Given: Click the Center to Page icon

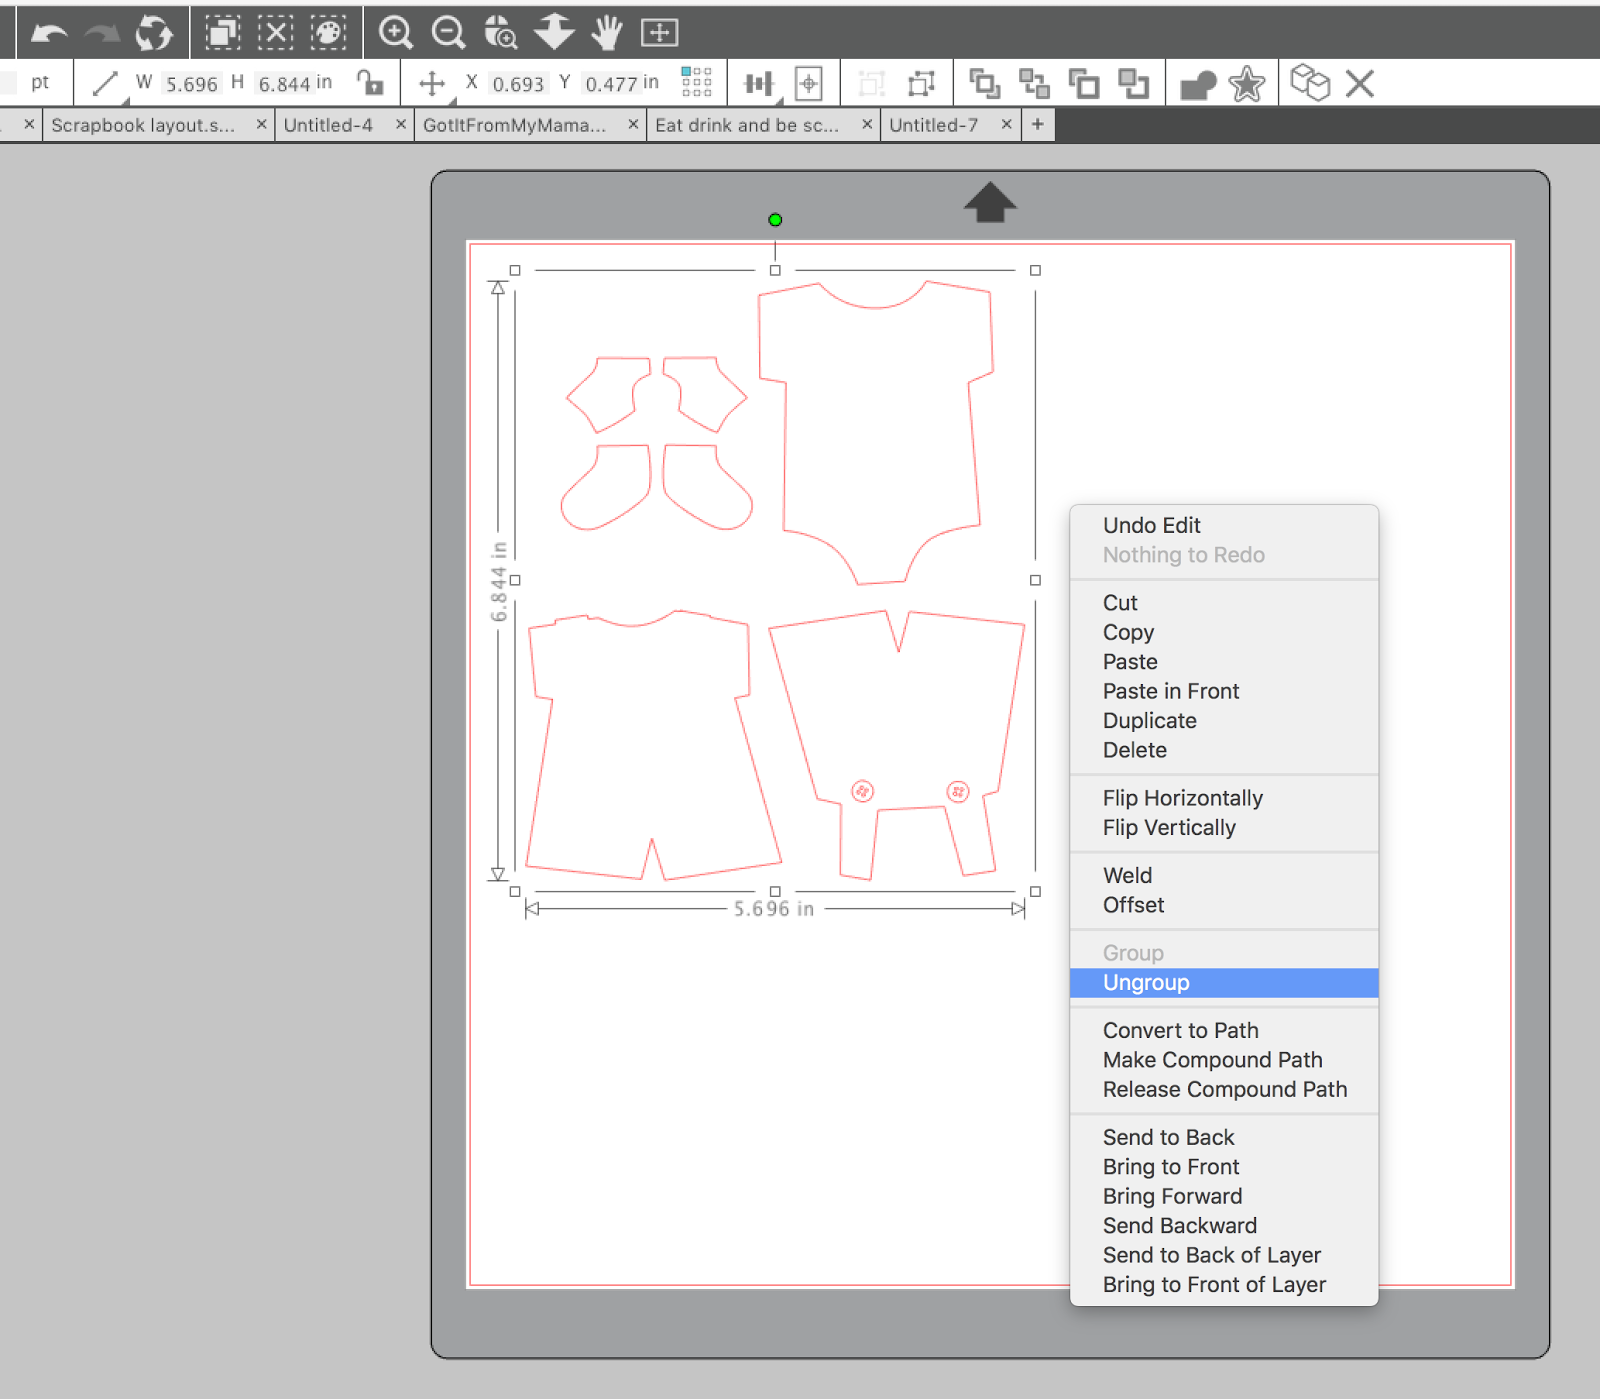Looking at the screenshot, I should click(x=809, y=84).
